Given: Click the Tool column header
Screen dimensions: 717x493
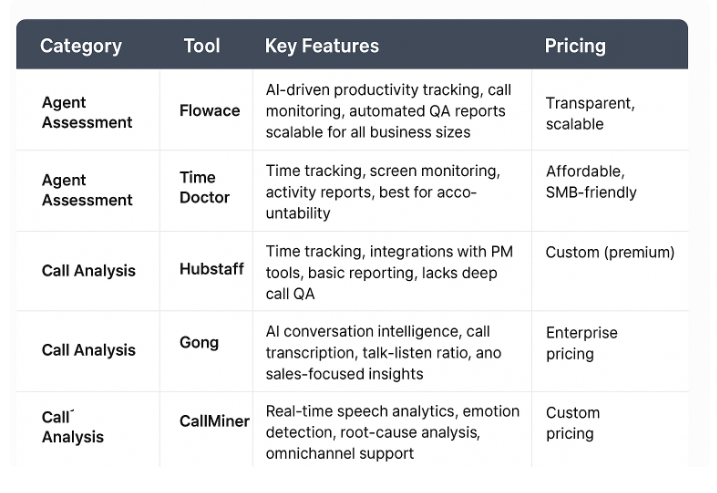Looking at the screenshot, I should pyautogui.click(x=202, y=46).
